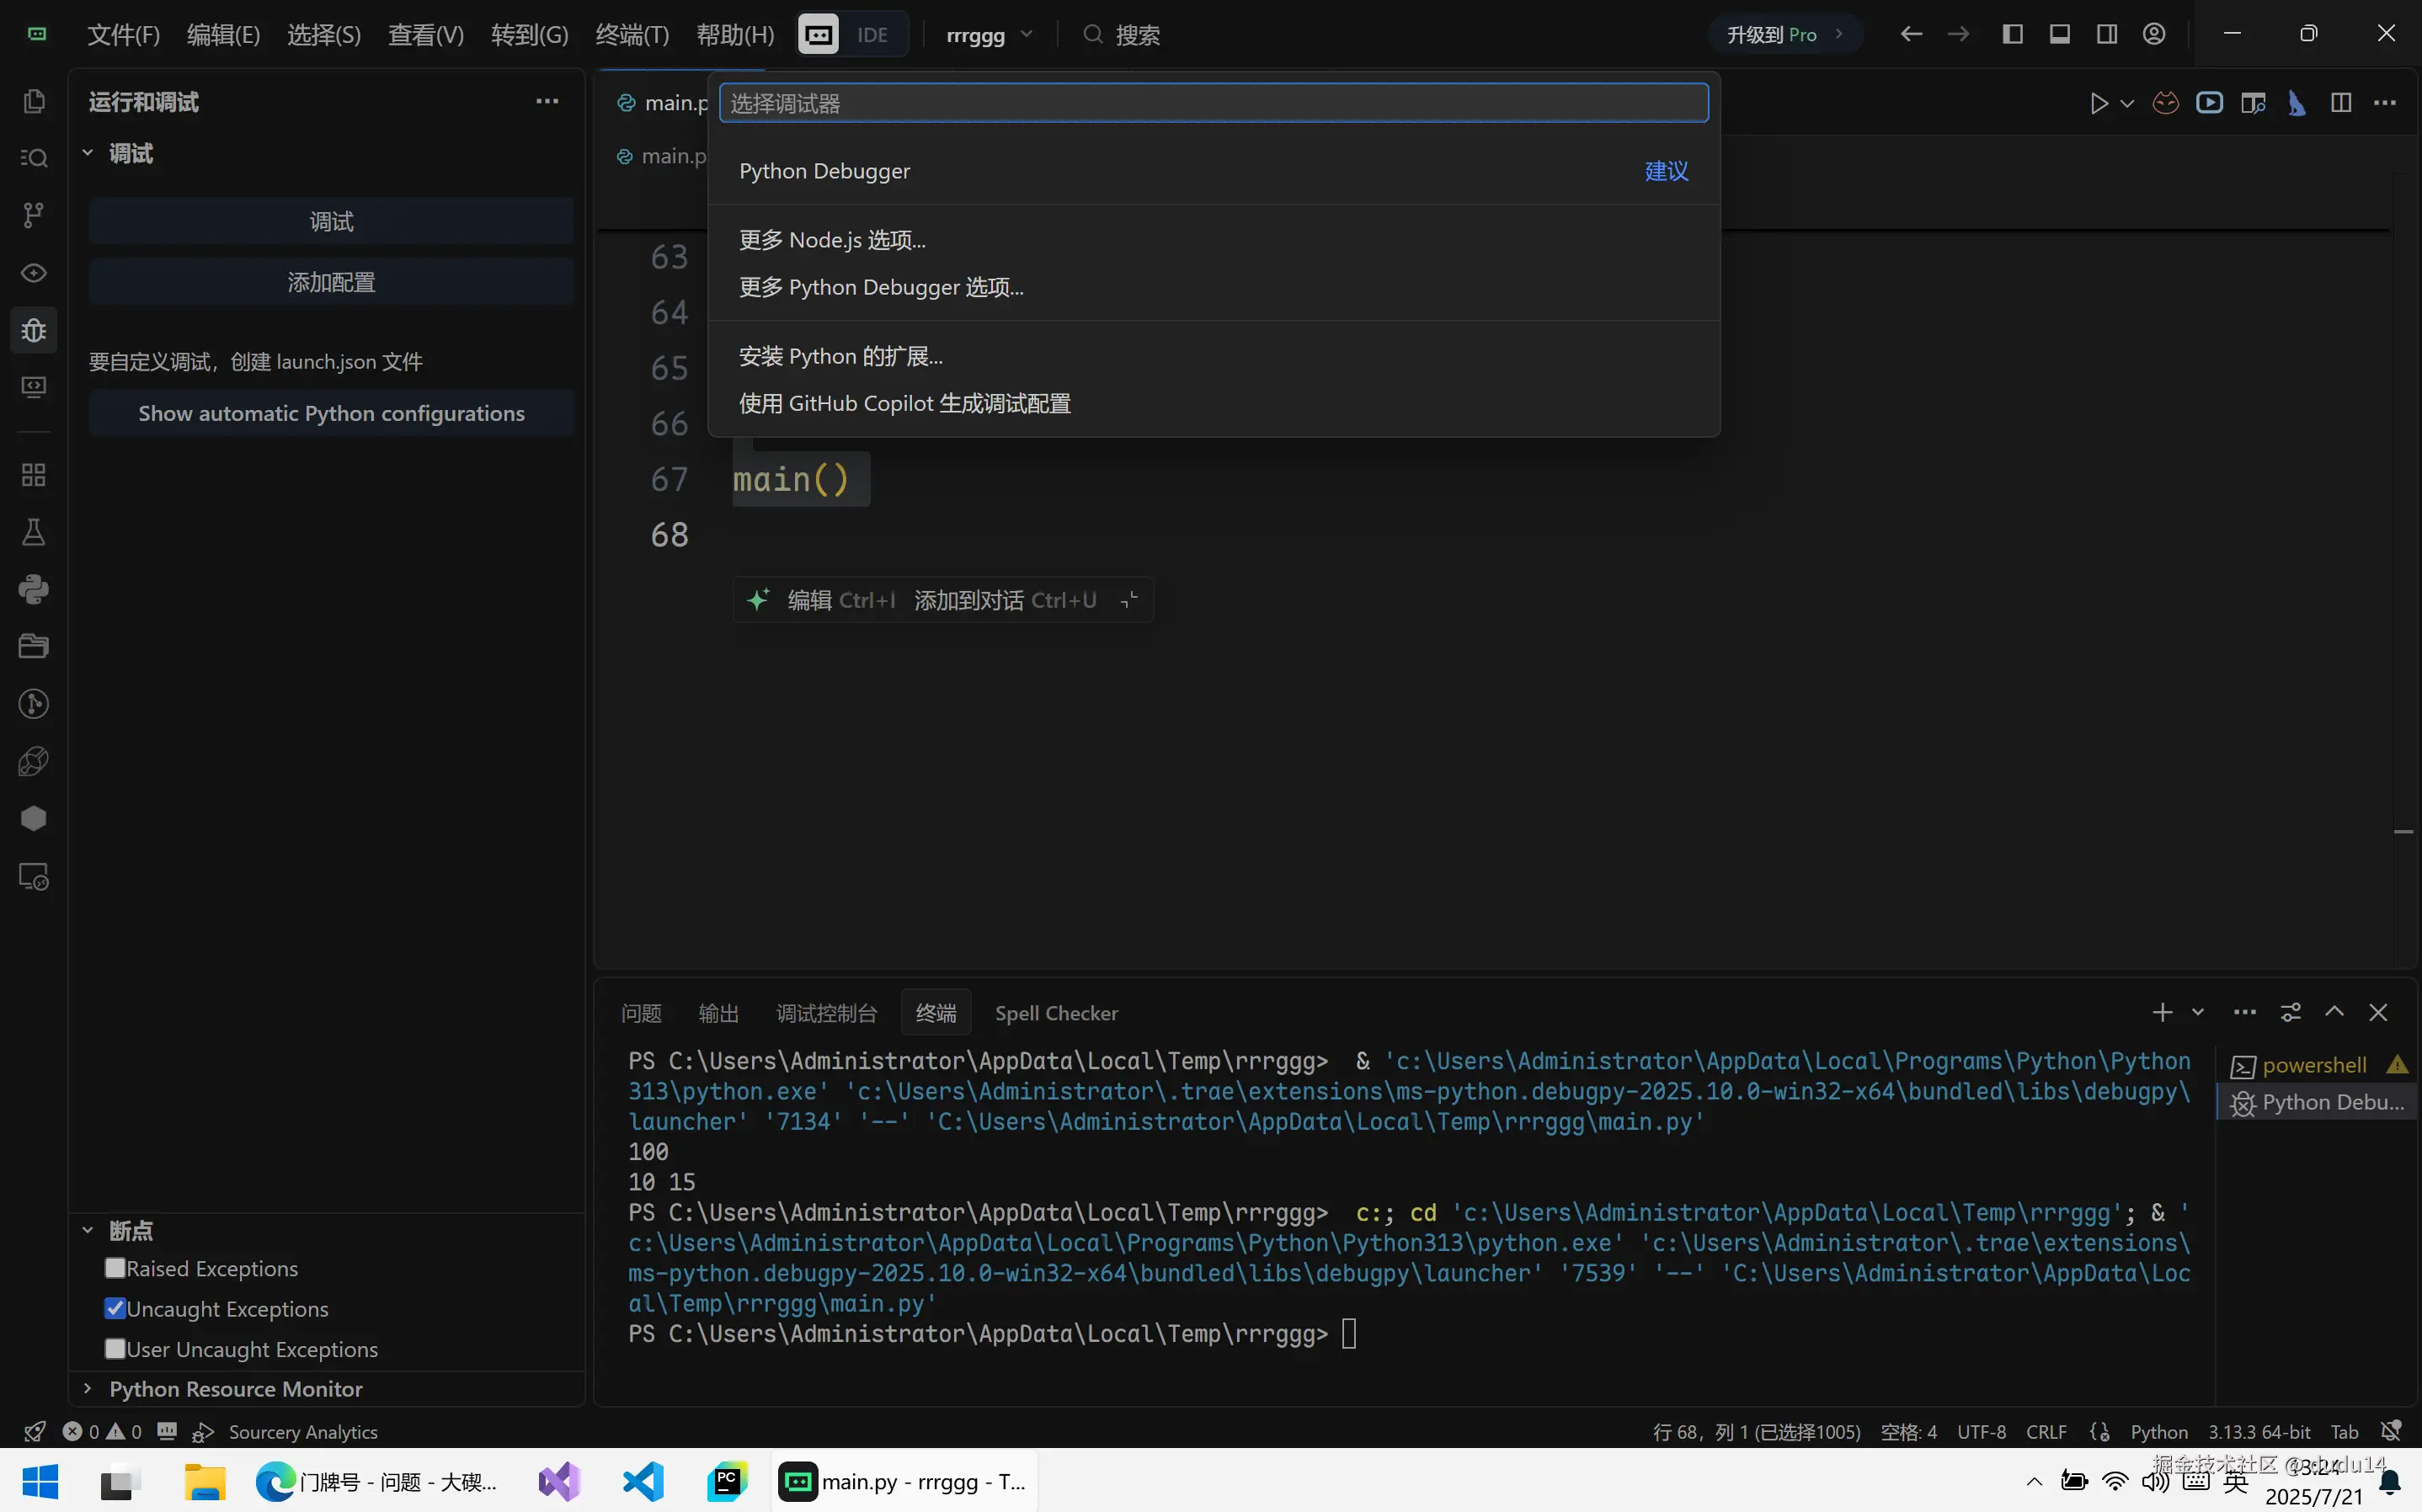2422x1512 pixels.
Task: Click the 选择调试器 input field
Action: [1212, 102]
